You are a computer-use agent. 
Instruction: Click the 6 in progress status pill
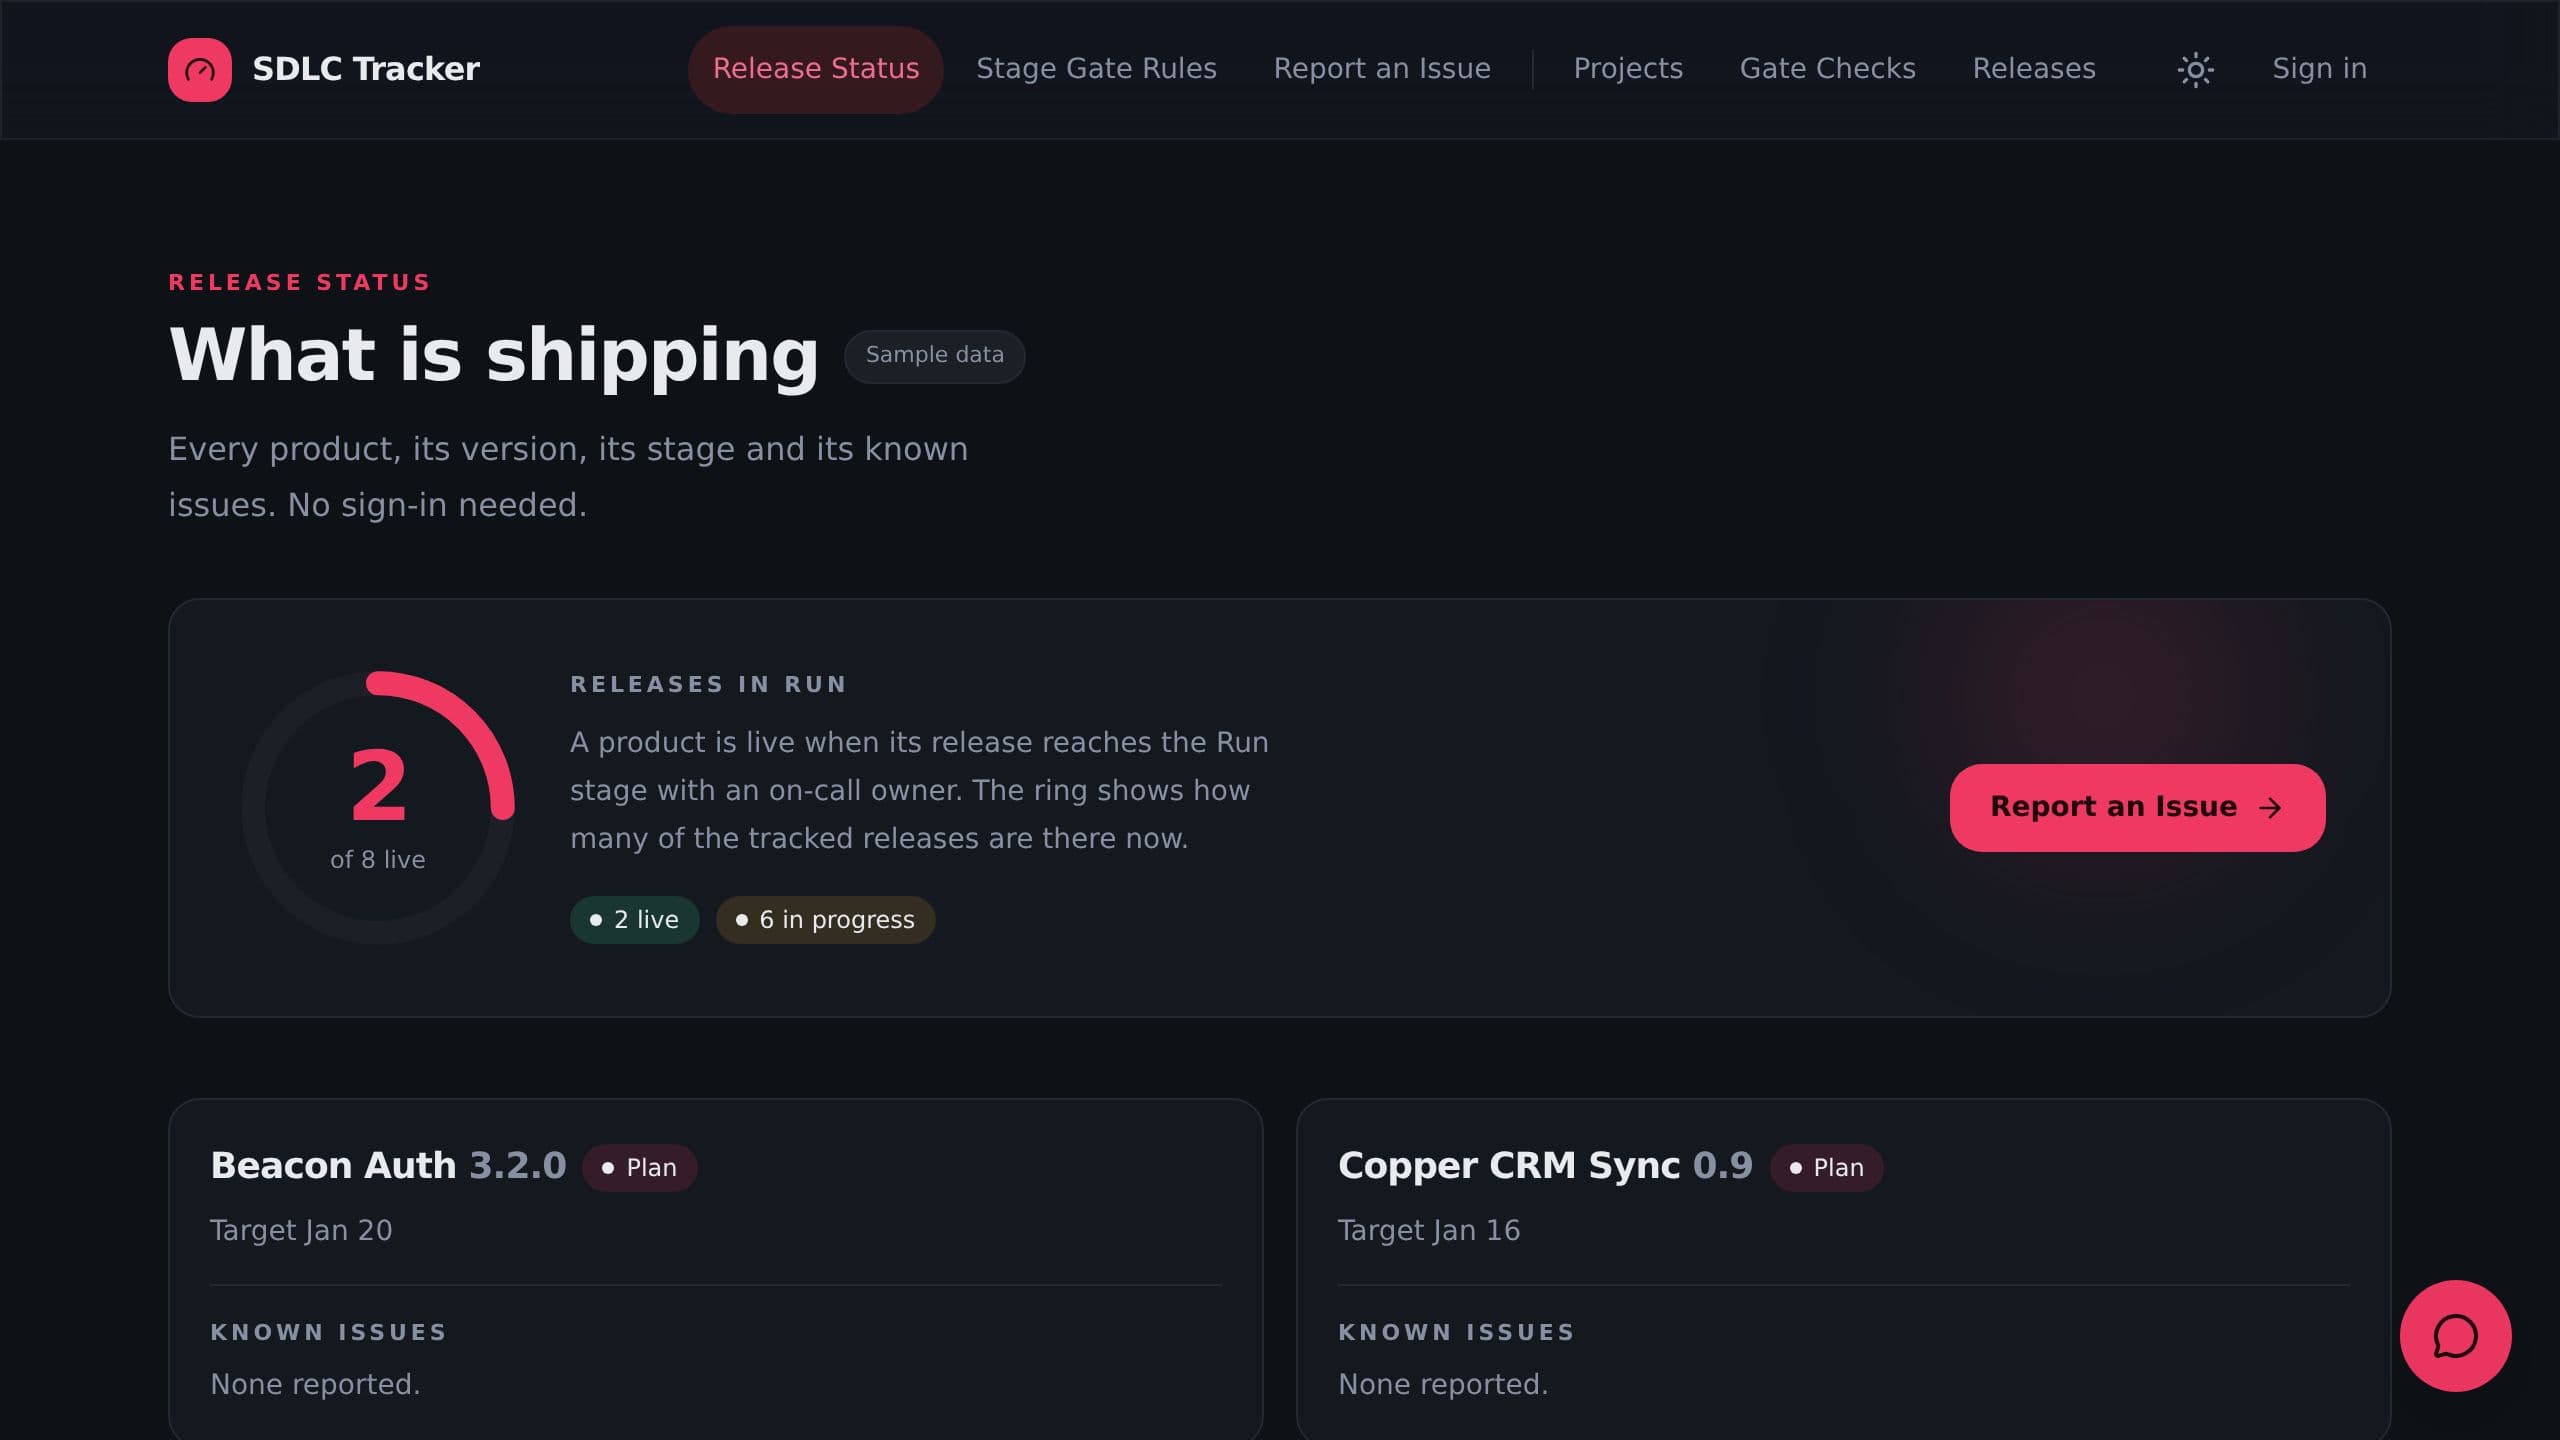825,920
